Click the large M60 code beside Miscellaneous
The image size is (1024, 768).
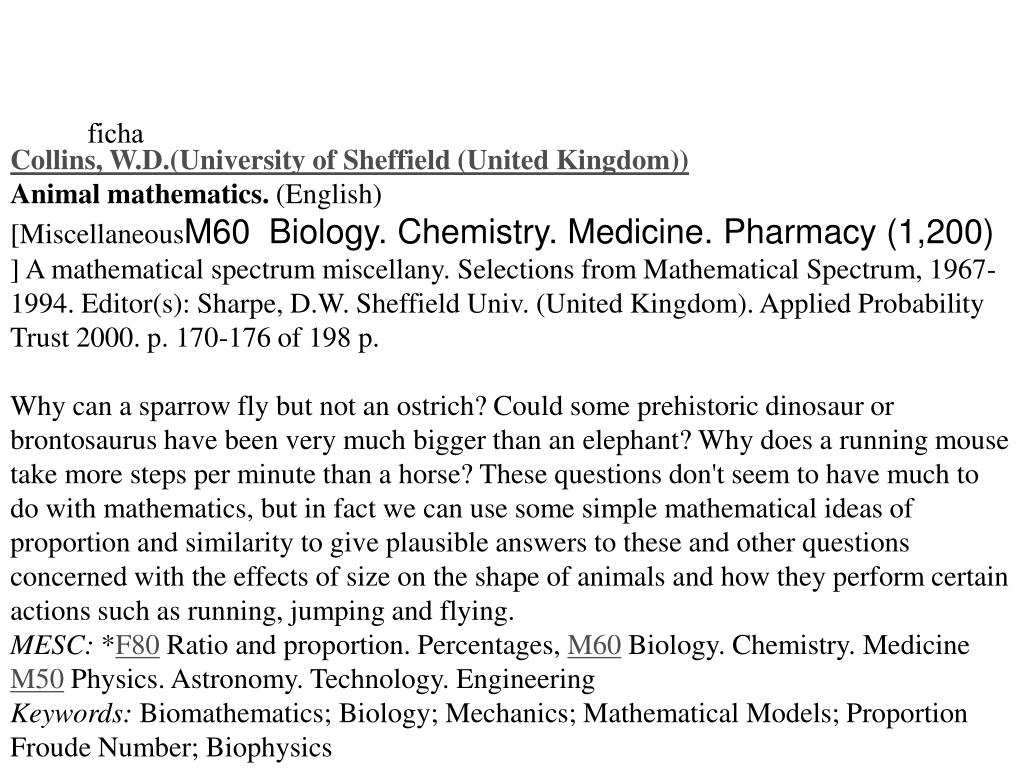click(x=217, y=232)
